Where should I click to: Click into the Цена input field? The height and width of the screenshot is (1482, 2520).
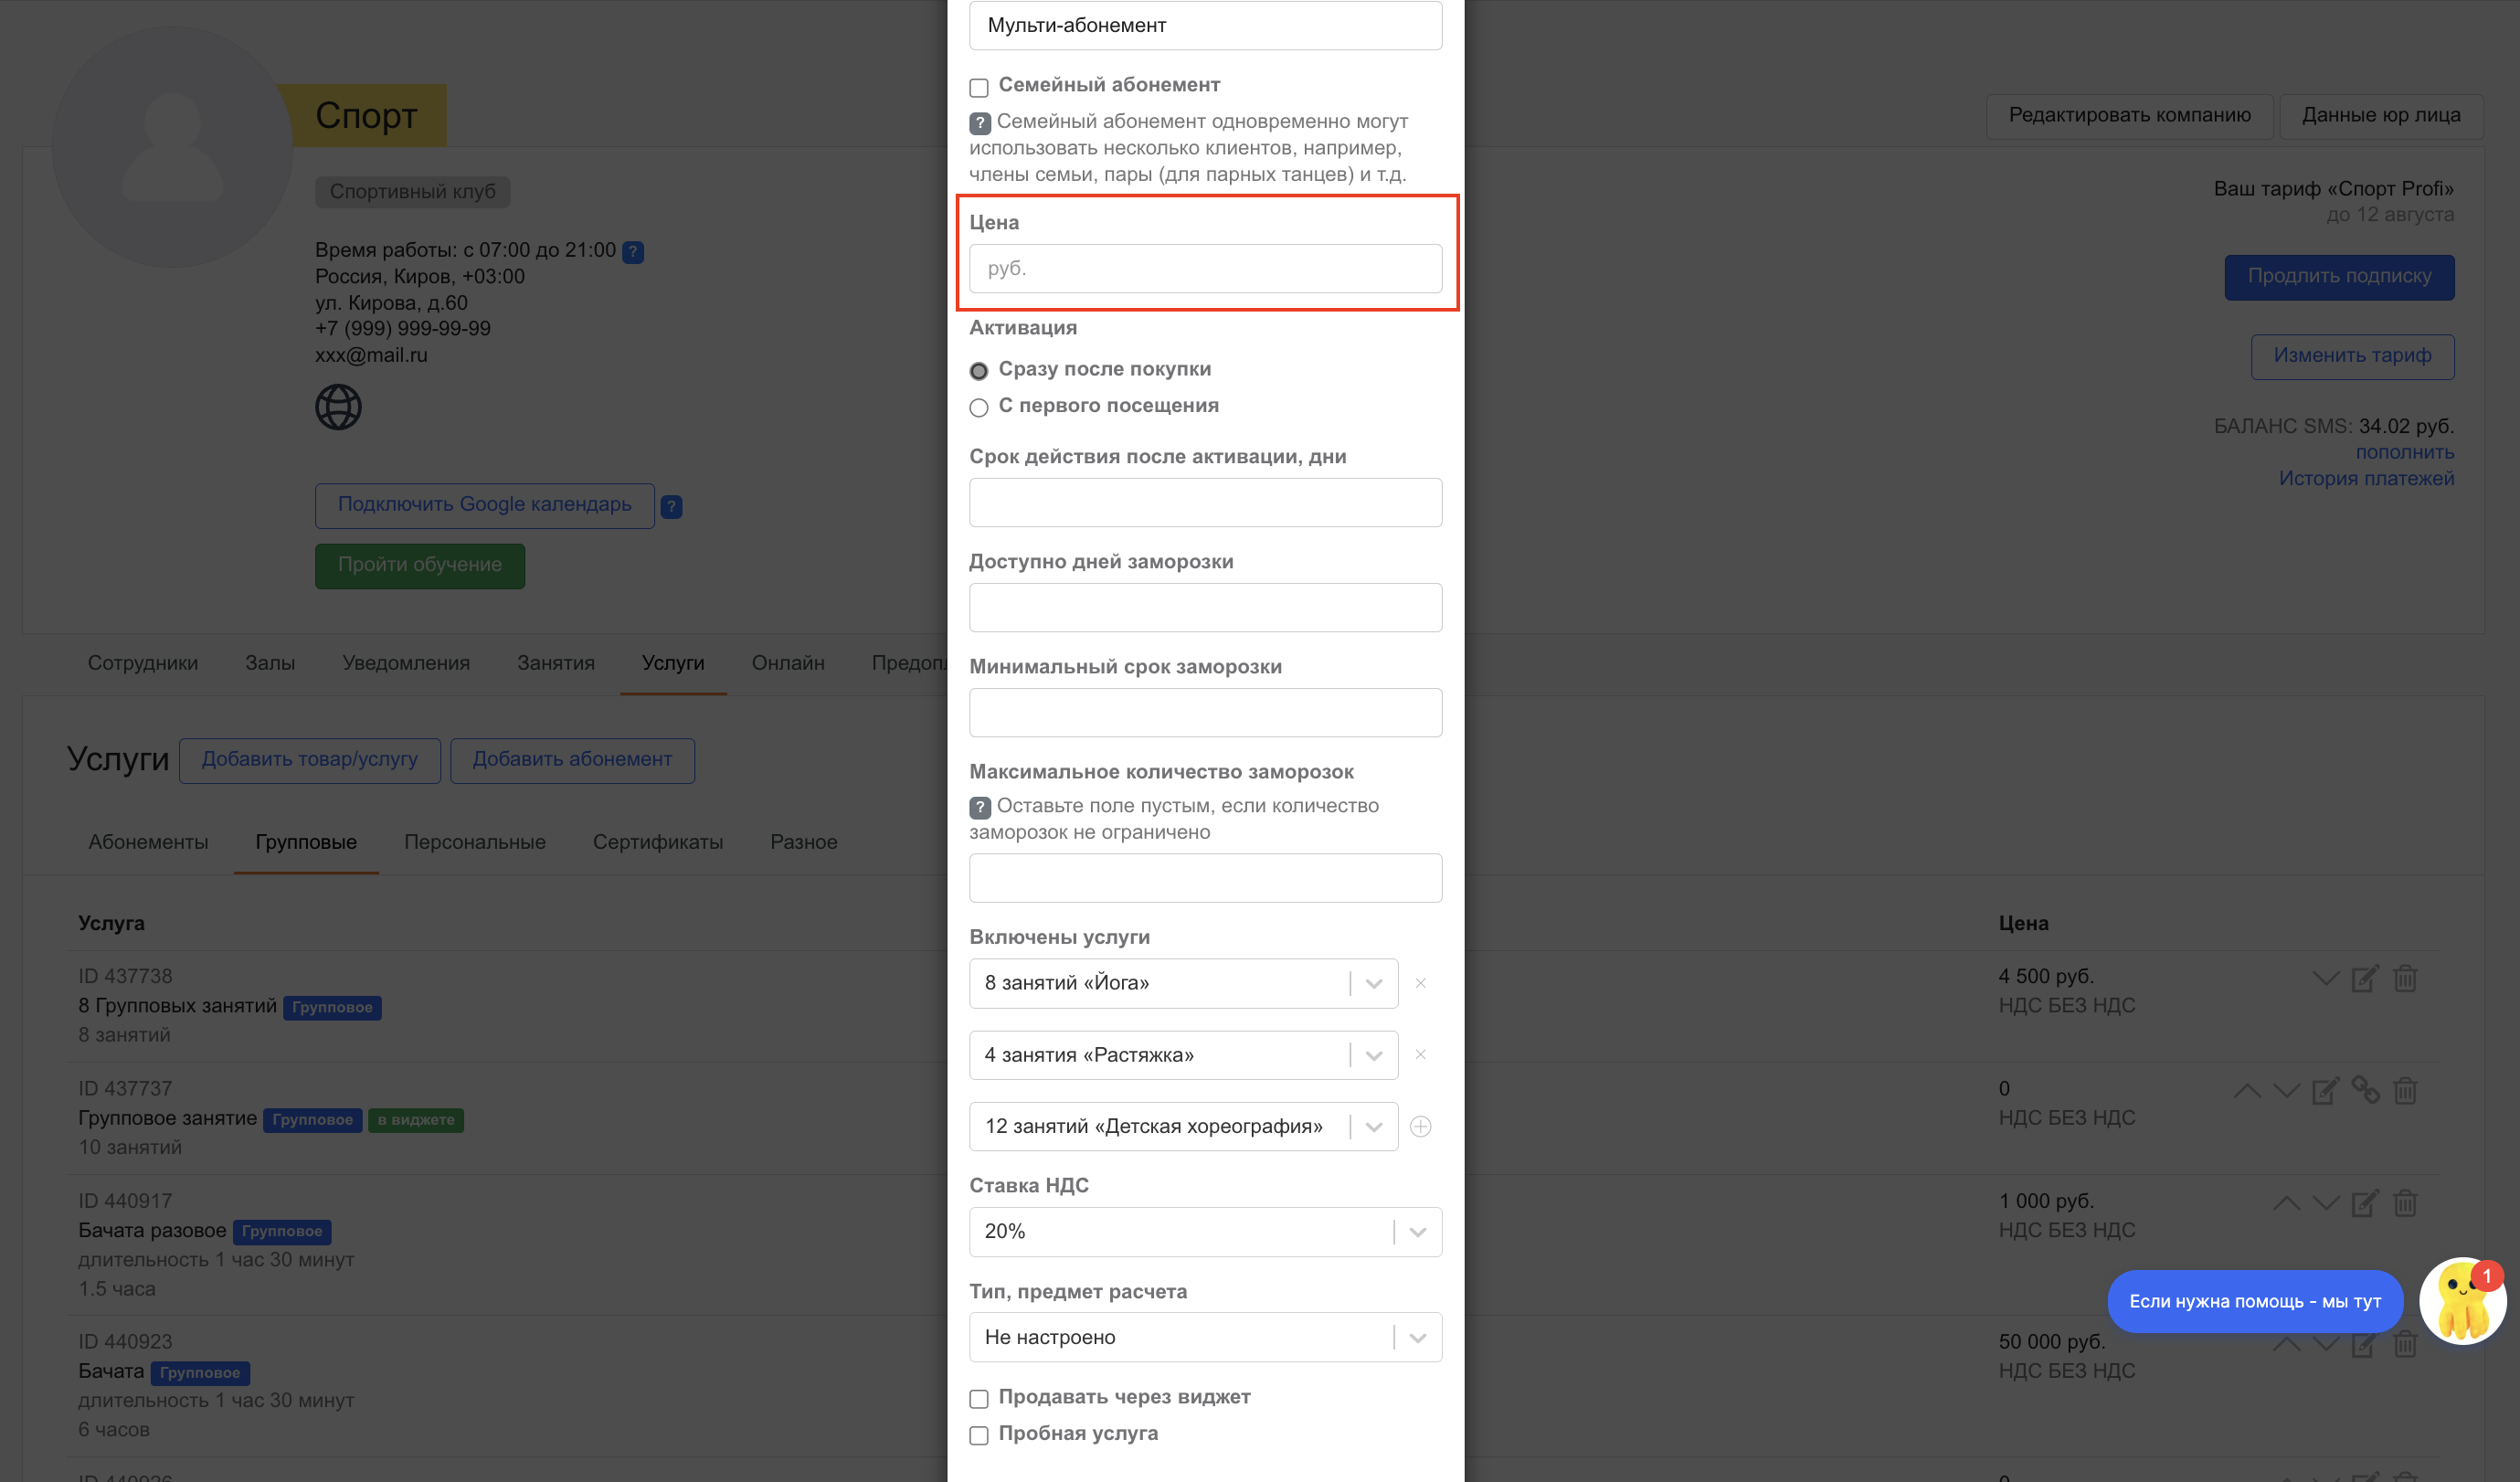pos(1204,269)
